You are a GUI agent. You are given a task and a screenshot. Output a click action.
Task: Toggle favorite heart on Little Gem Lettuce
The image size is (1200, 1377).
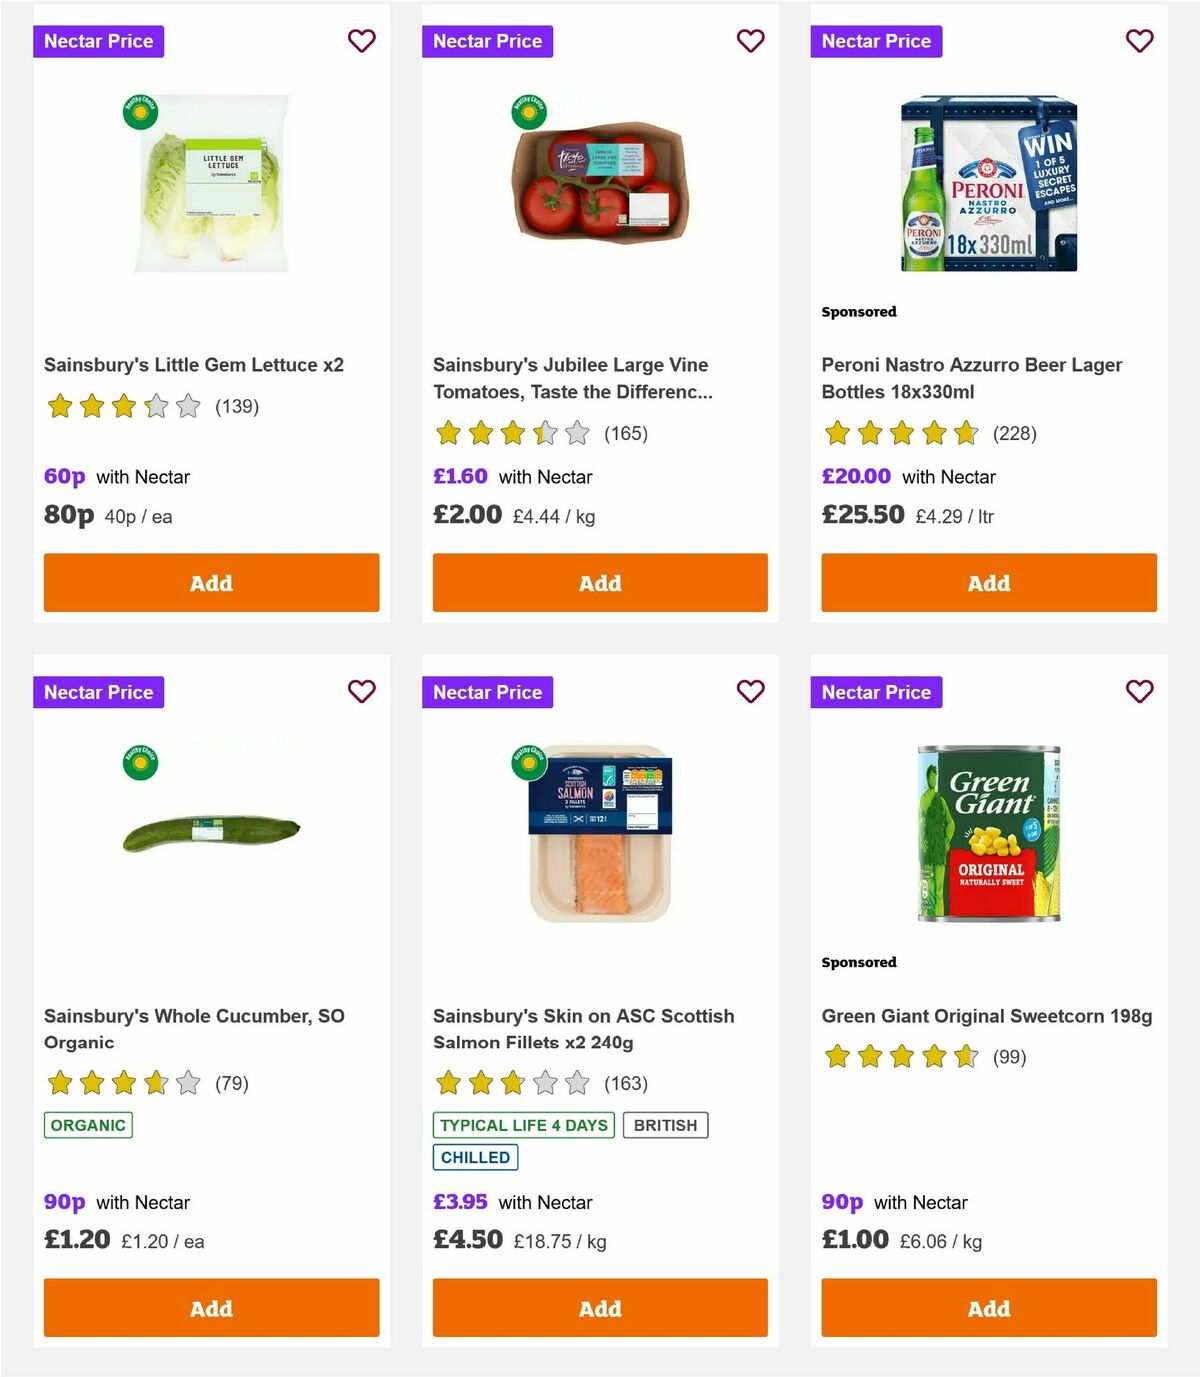point(362,41)
